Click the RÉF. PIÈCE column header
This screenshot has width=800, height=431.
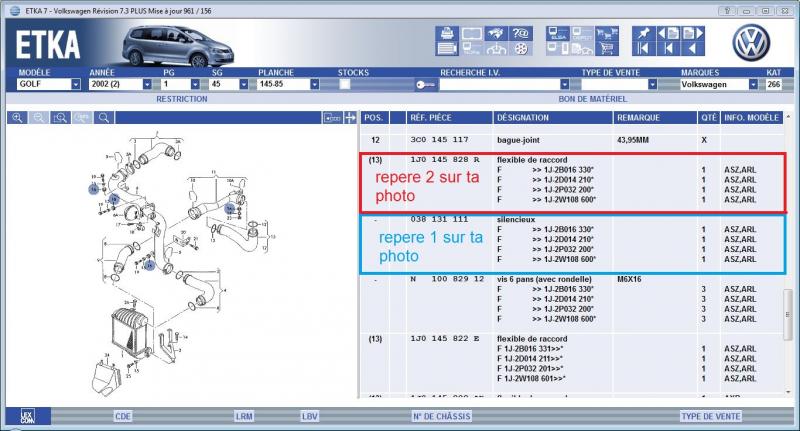[x=449, y=118]
